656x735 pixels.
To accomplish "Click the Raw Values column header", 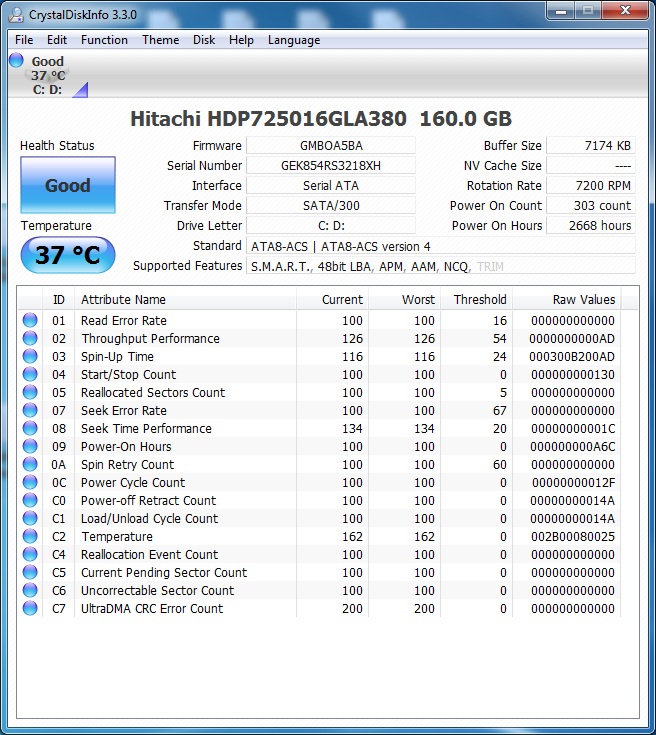I will point(567,300).
